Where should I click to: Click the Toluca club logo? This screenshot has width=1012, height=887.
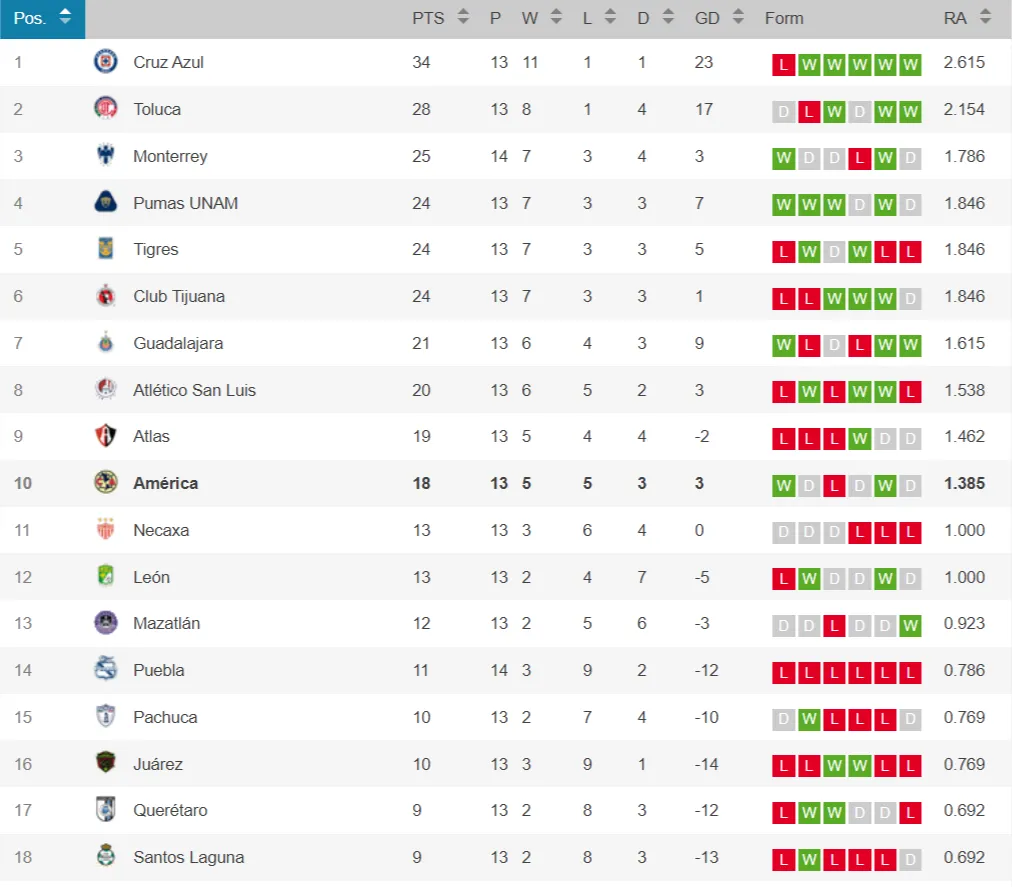pos(105,109)
